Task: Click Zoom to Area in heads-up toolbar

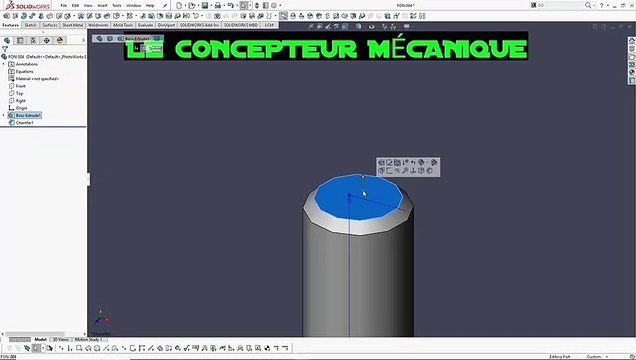Action: click(319, 26)
